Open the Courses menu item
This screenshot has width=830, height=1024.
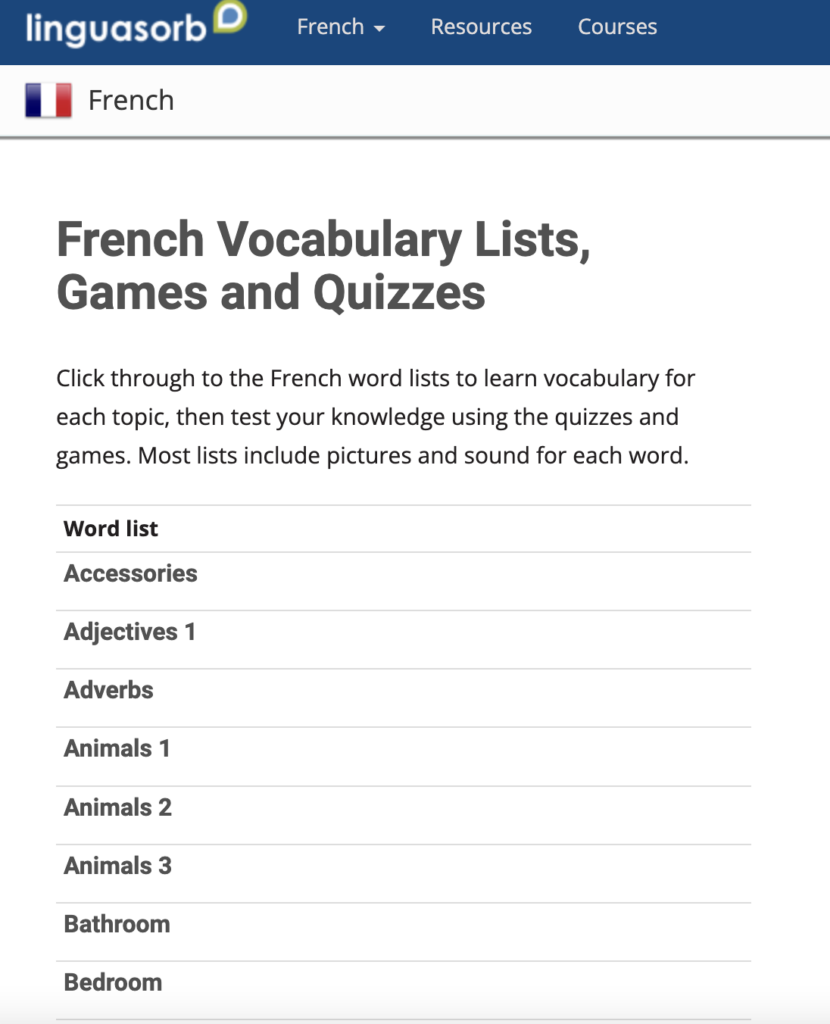(617, 27)
